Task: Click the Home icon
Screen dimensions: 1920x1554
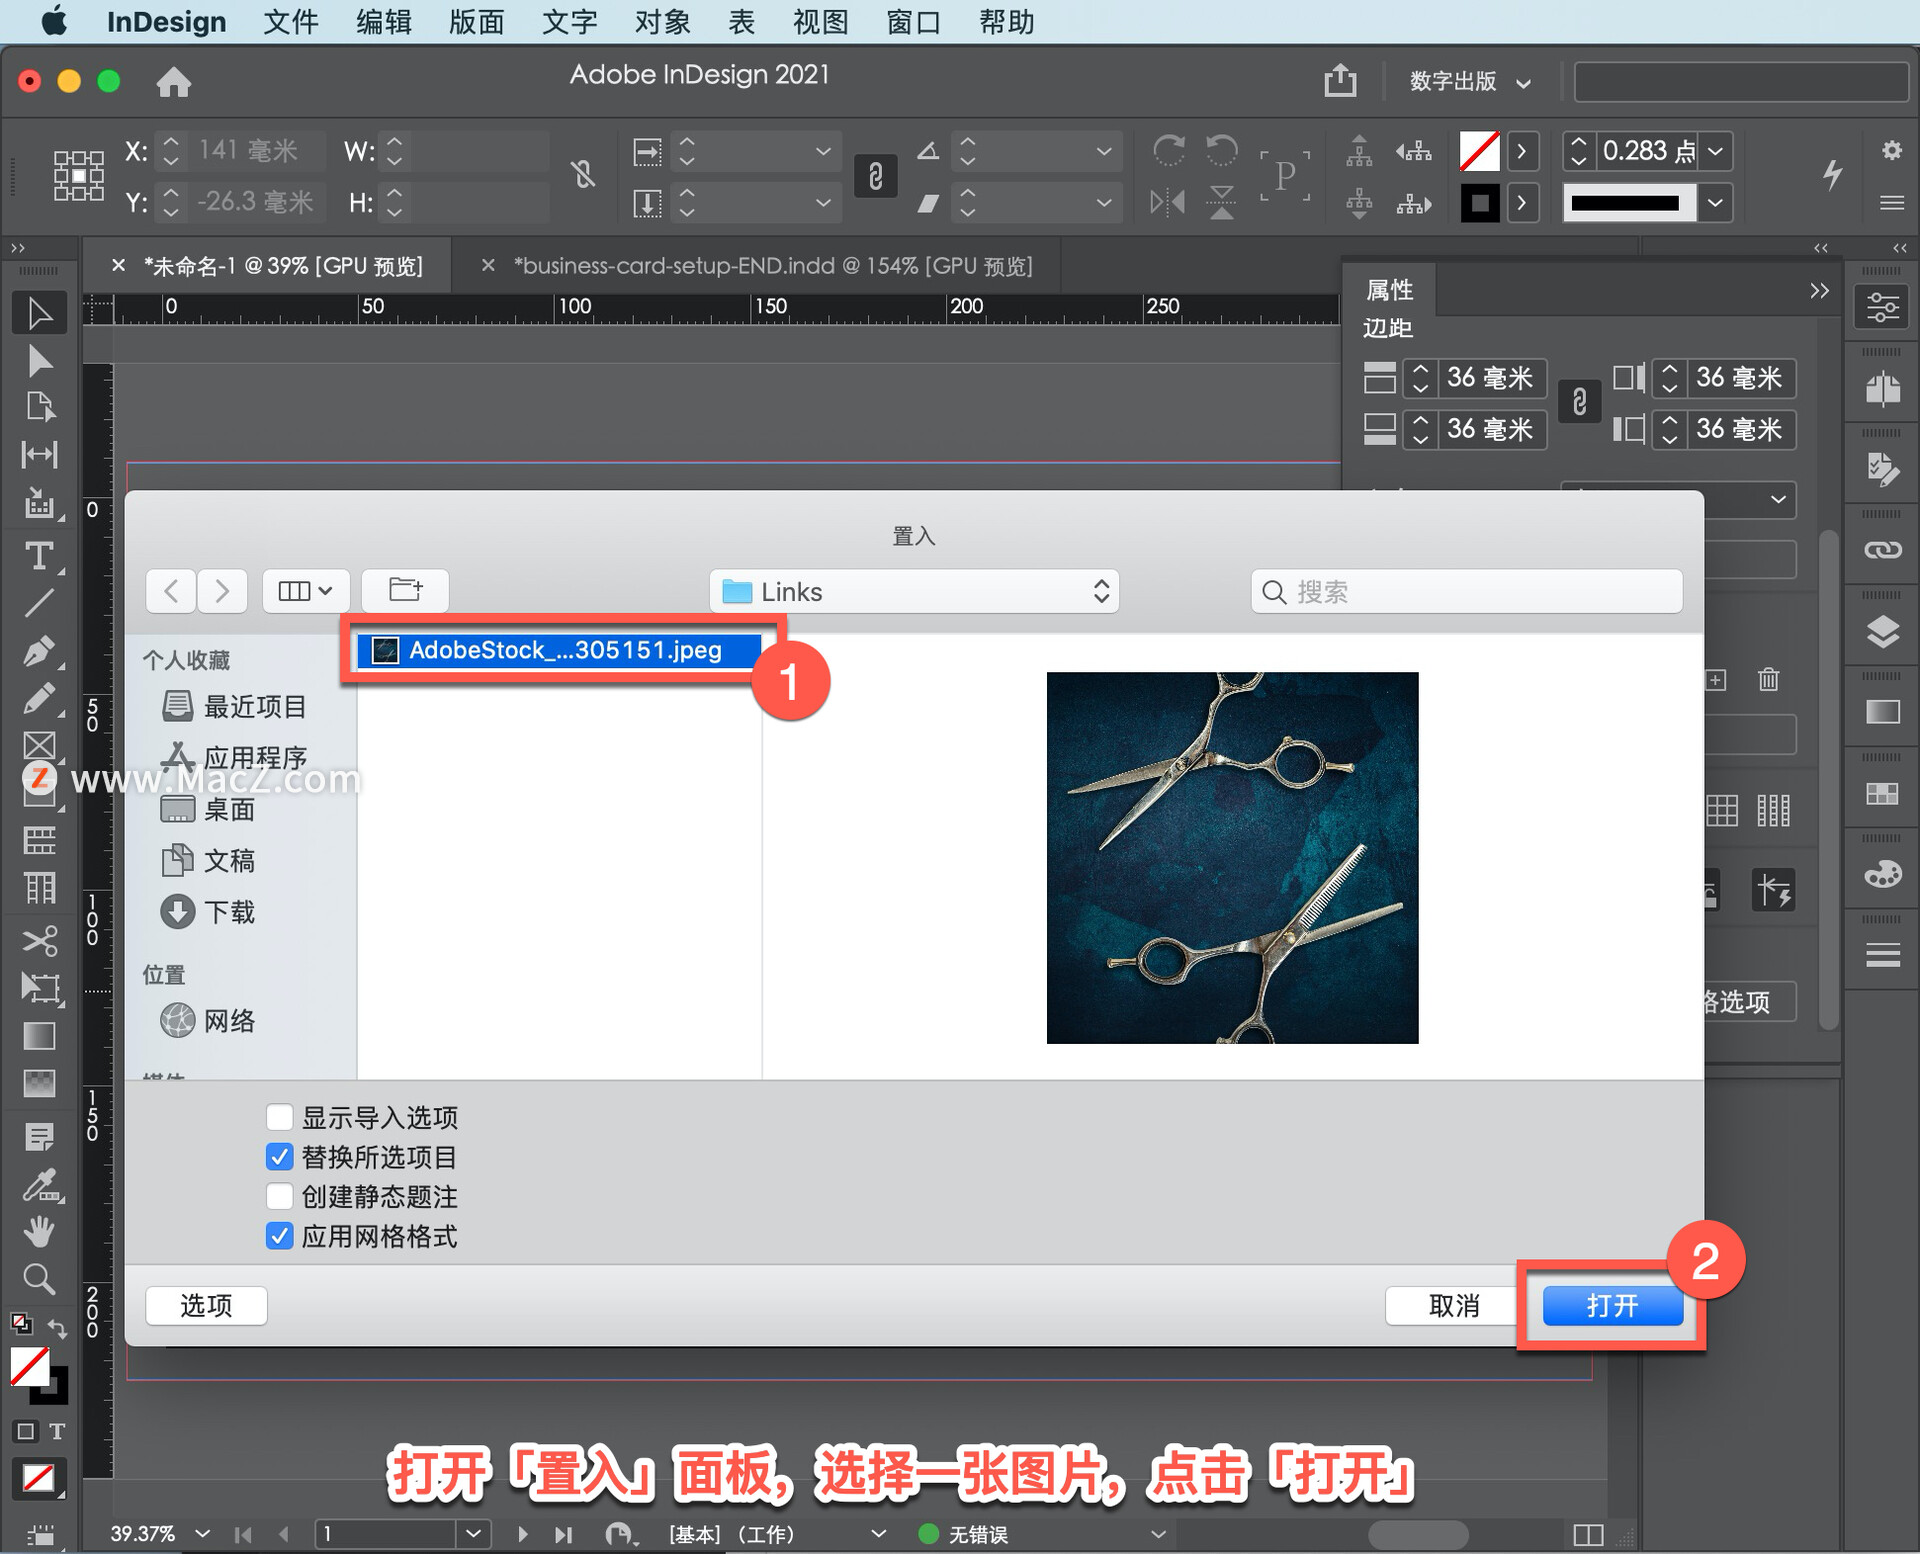Action: point(174,81)
